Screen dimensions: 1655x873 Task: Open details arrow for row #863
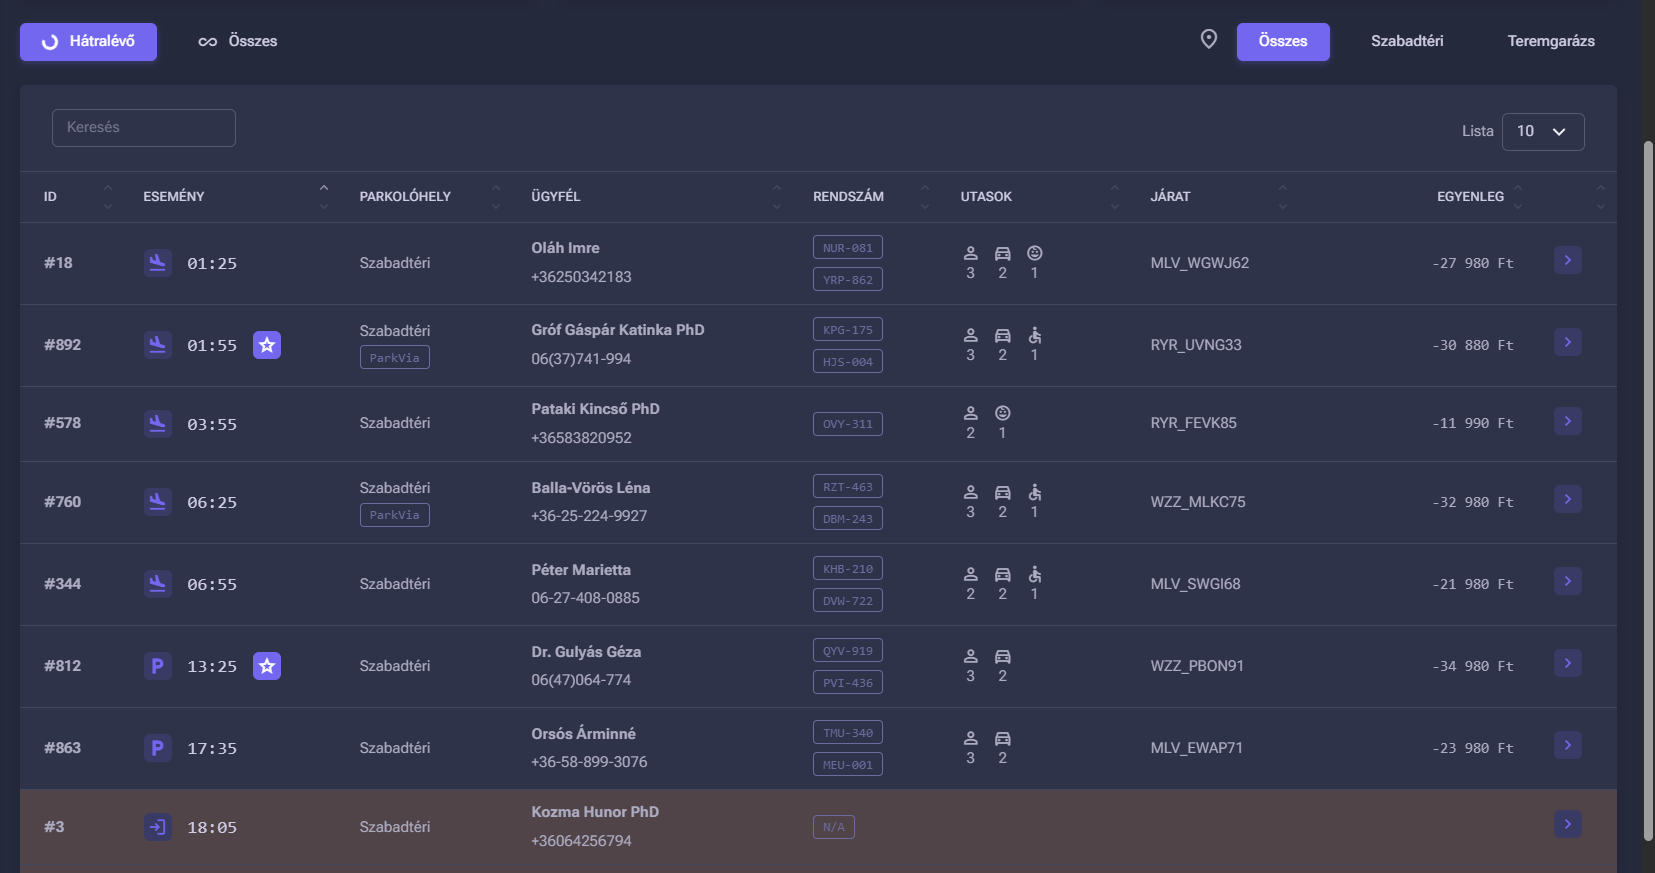1568,745
